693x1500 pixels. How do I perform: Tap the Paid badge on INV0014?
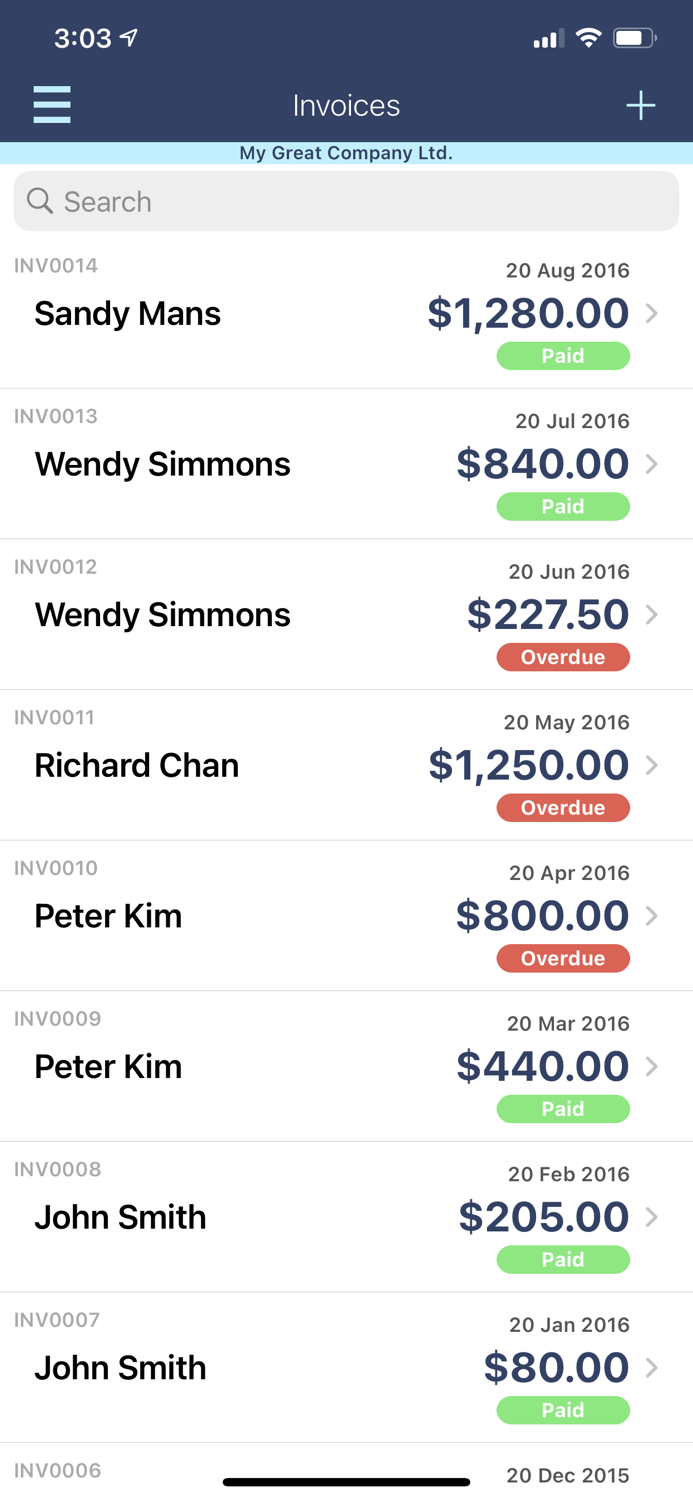563,356
